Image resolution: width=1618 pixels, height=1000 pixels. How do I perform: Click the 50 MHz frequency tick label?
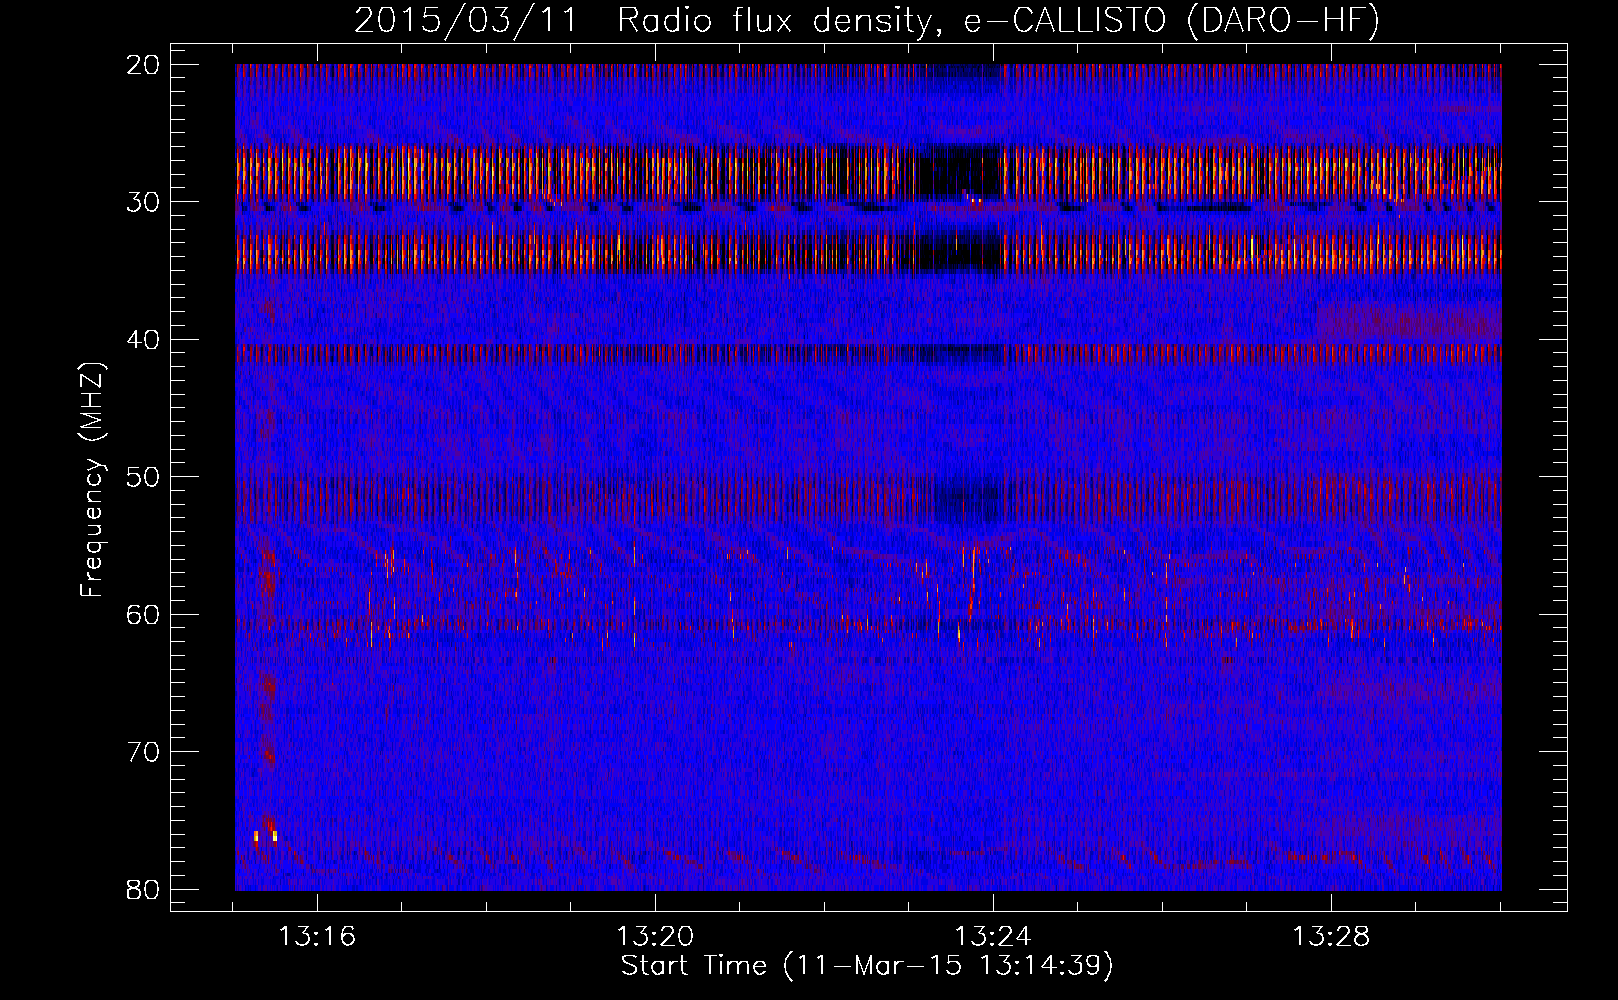coord(144,477)
